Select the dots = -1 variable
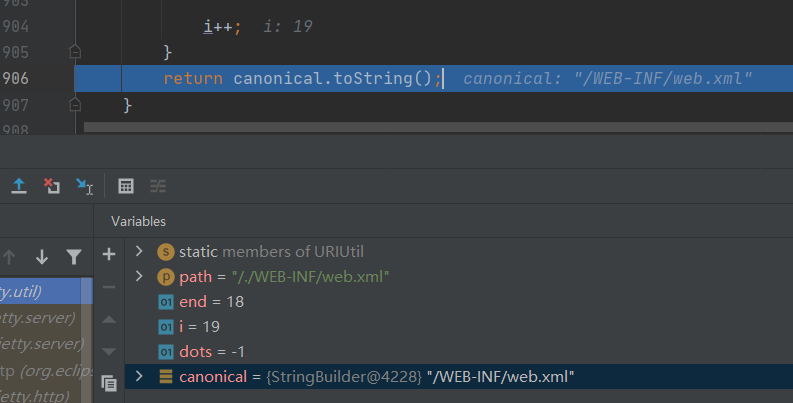This screenshot has width=793, height=403. click(211, 351)
